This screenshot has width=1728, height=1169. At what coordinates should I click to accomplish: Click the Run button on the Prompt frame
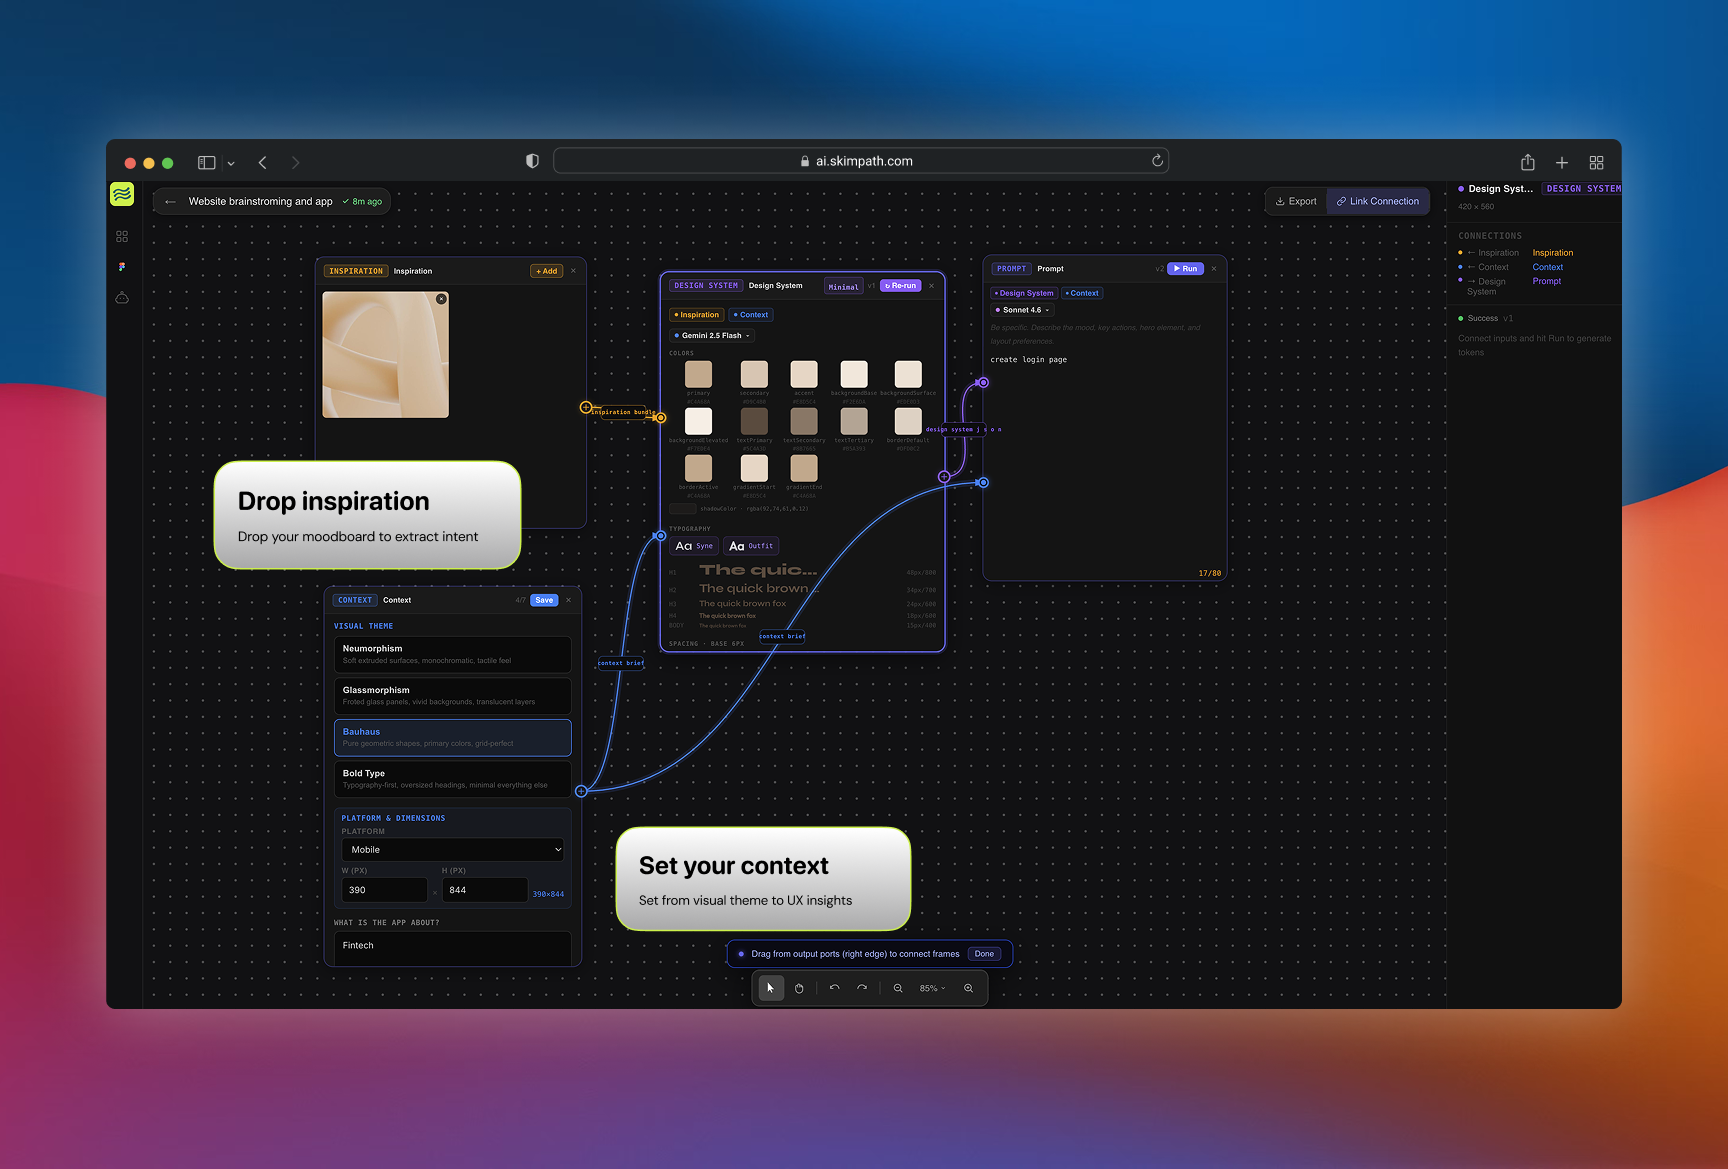click(1185, 268)
